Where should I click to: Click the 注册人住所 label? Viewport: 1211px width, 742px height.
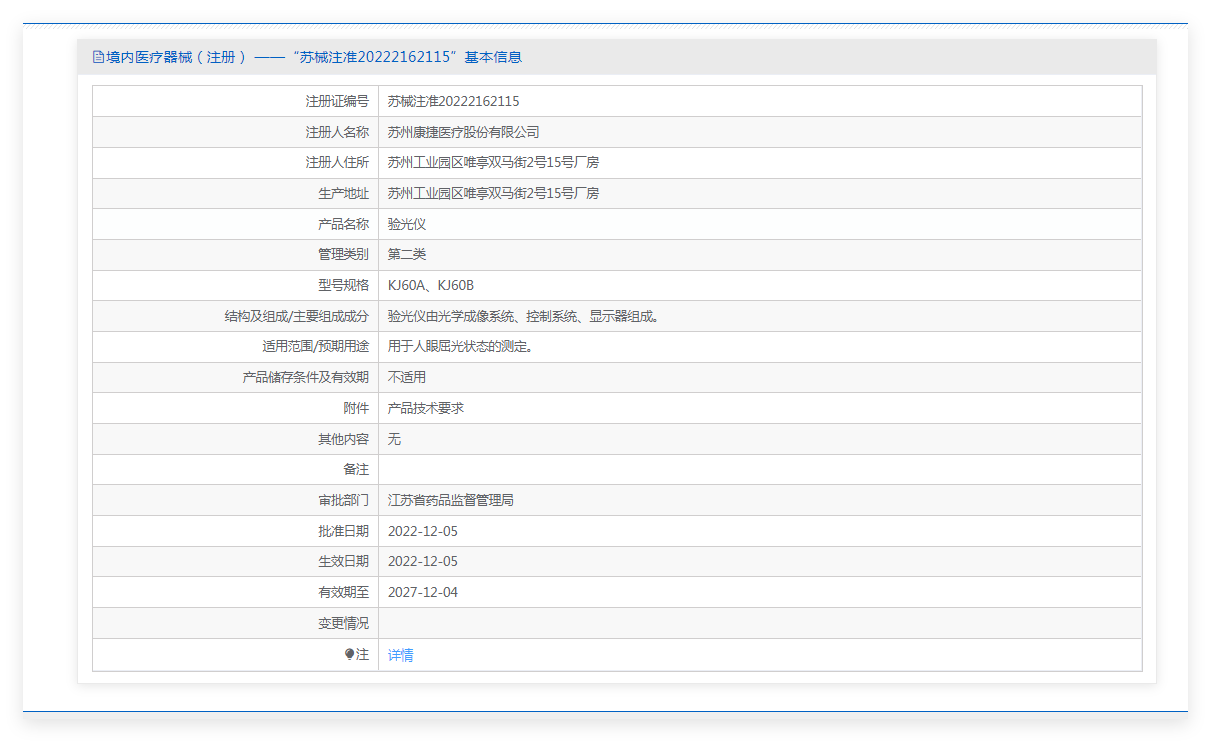click(x=337, y=162)
